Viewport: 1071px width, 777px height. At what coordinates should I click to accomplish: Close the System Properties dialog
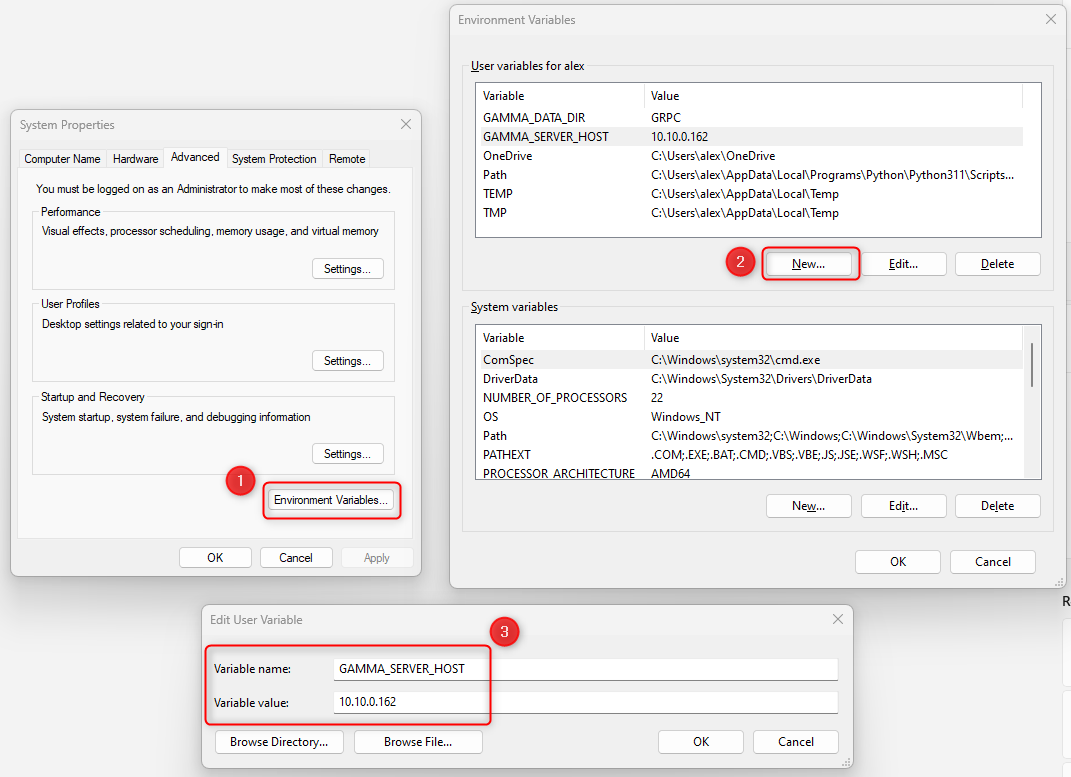(405, 125)
